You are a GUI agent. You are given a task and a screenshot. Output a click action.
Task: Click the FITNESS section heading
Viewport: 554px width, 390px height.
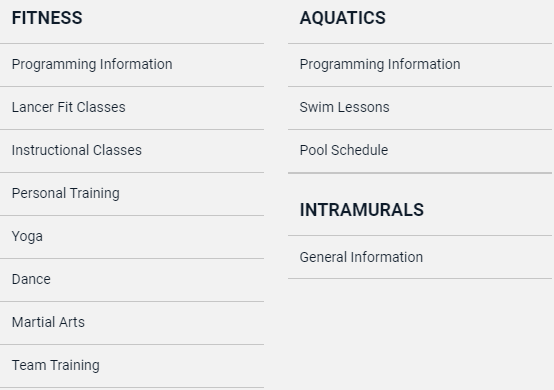(x=47, y=18)
